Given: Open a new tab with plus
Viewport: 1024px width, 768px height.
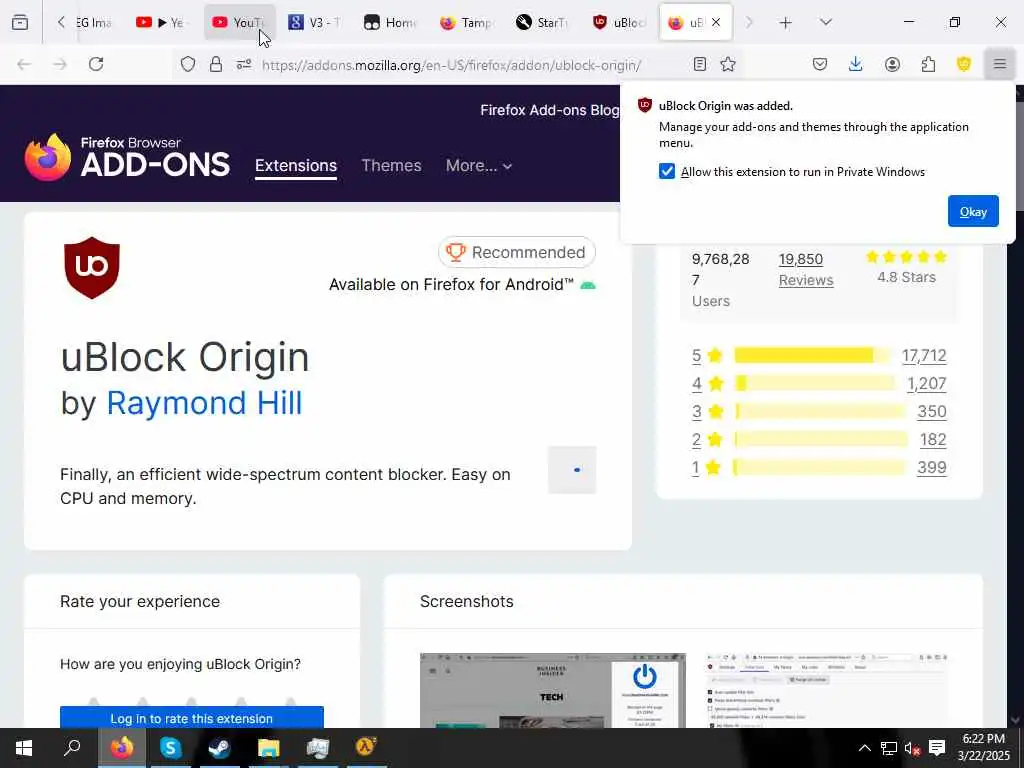Looking at the screenshot, I should click(786, 23).
